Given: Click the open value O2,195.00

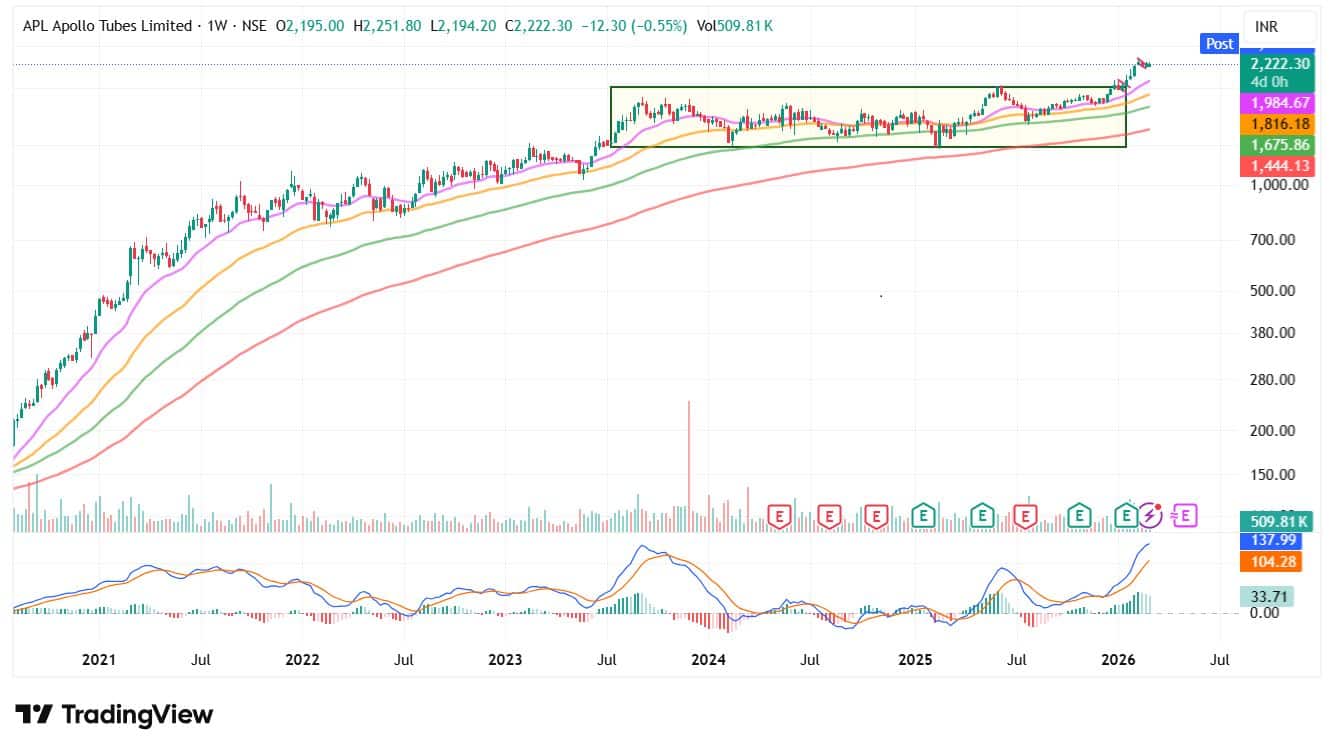Looking at the screenshot, I should click(310, 26).
